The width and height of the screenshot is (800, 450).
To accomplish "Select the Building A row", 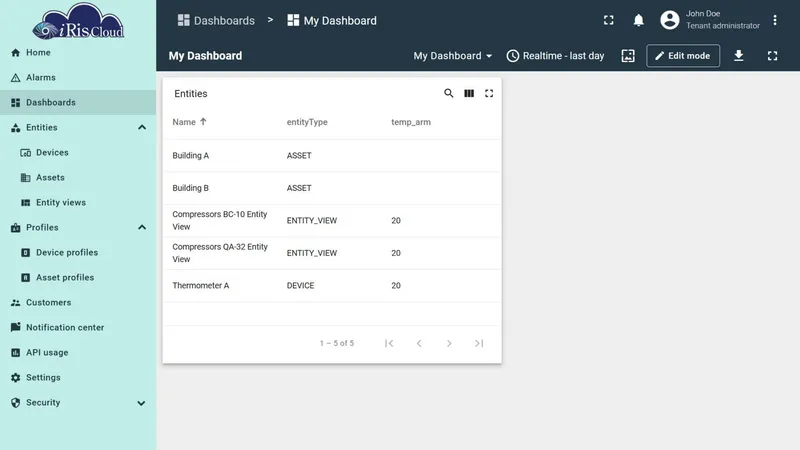I will coord(332,156).
